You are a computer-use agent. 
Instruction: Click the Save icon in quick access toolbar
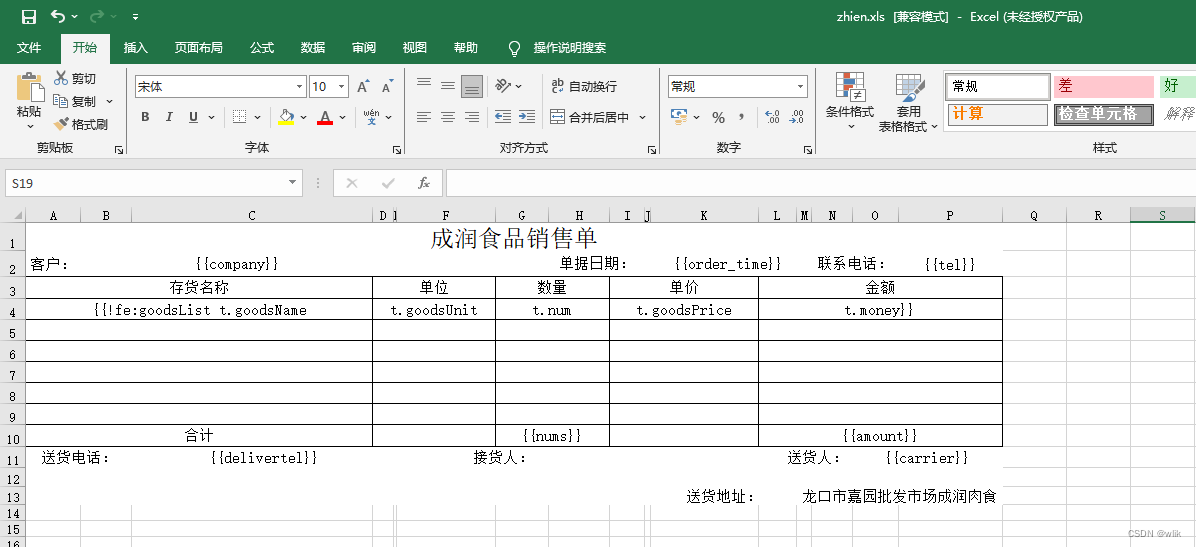tap(29, 16)
